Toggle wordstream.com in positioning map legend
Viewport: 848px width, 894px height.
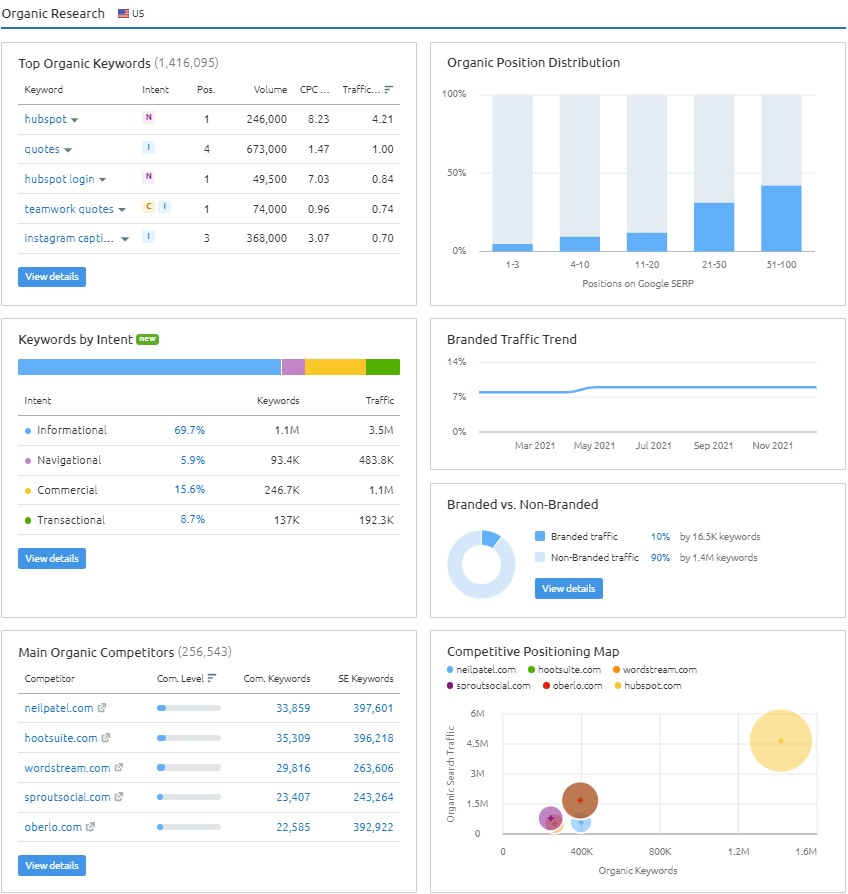click(x=655, y=669)
